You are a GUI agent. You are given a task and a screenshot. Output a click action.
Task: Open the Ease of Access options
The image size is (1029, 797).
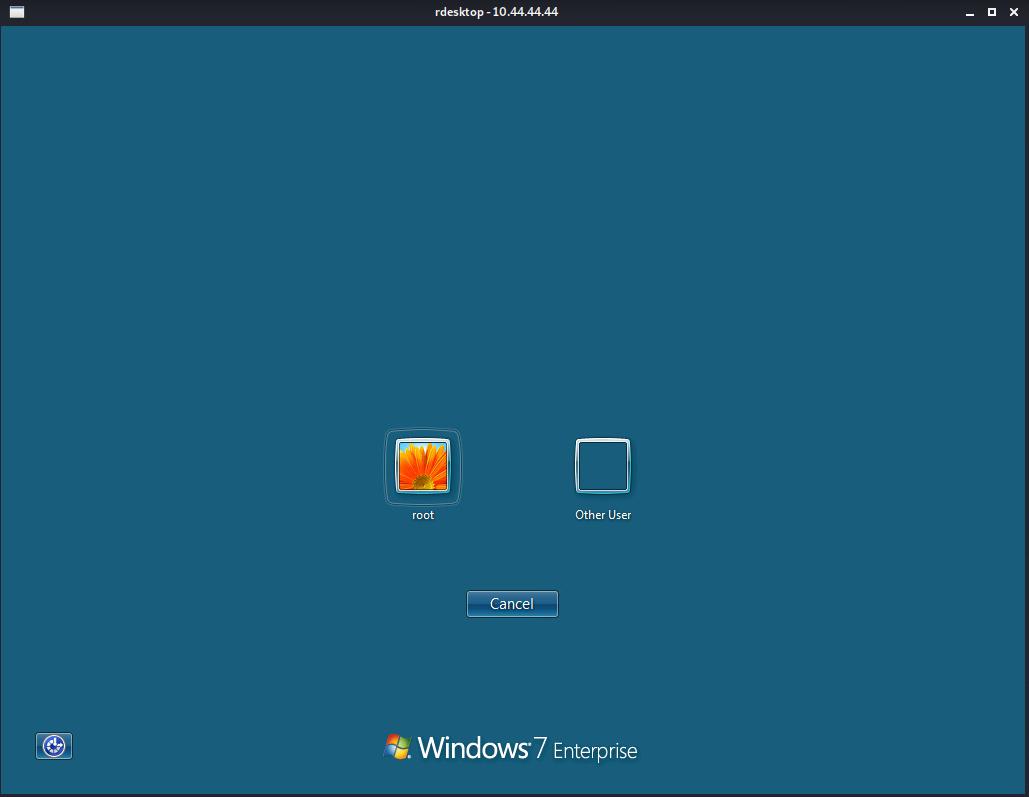point(54,746)
